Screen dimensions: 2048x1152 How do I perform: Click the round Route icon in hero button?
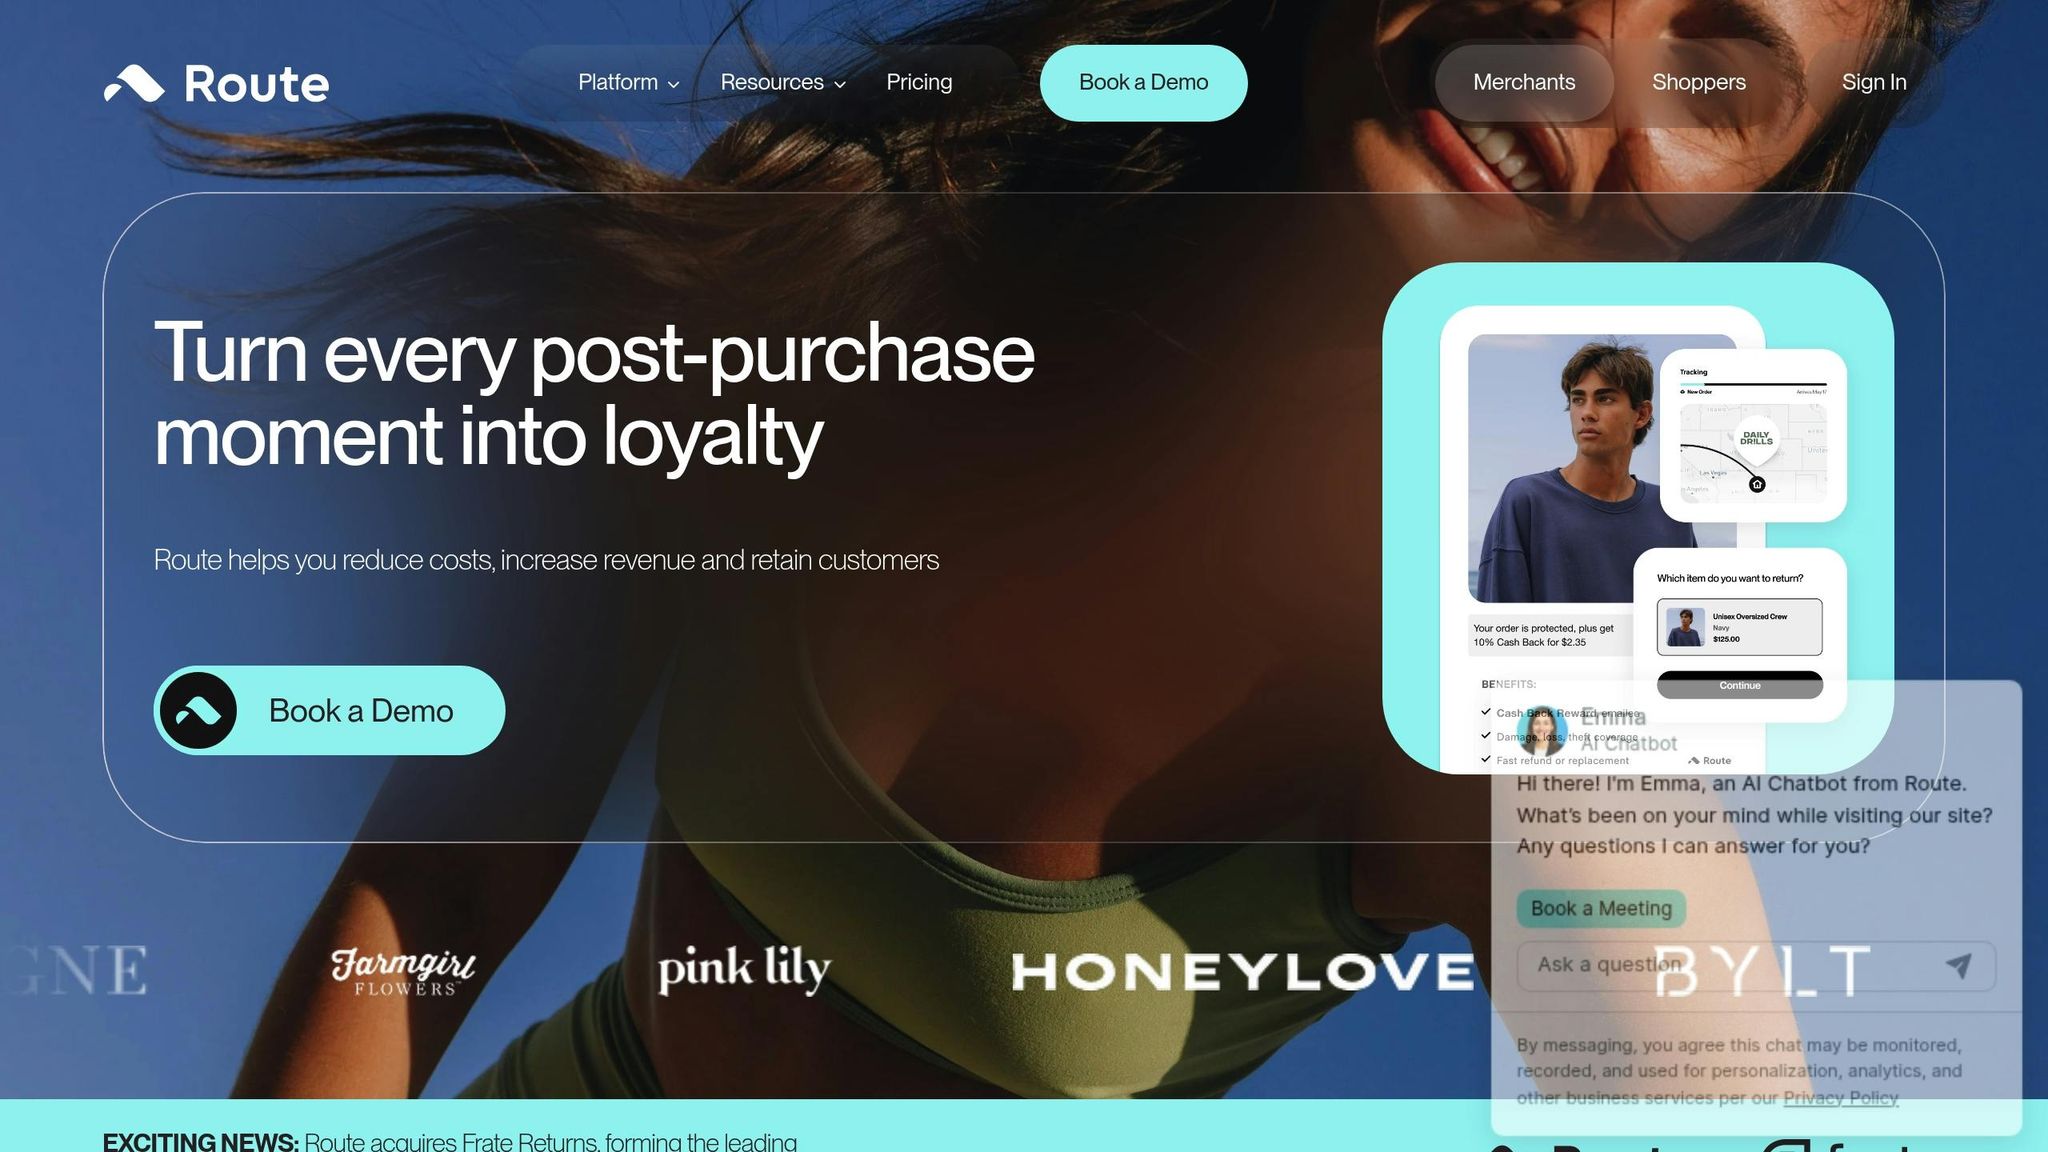[x=198, y=711]
